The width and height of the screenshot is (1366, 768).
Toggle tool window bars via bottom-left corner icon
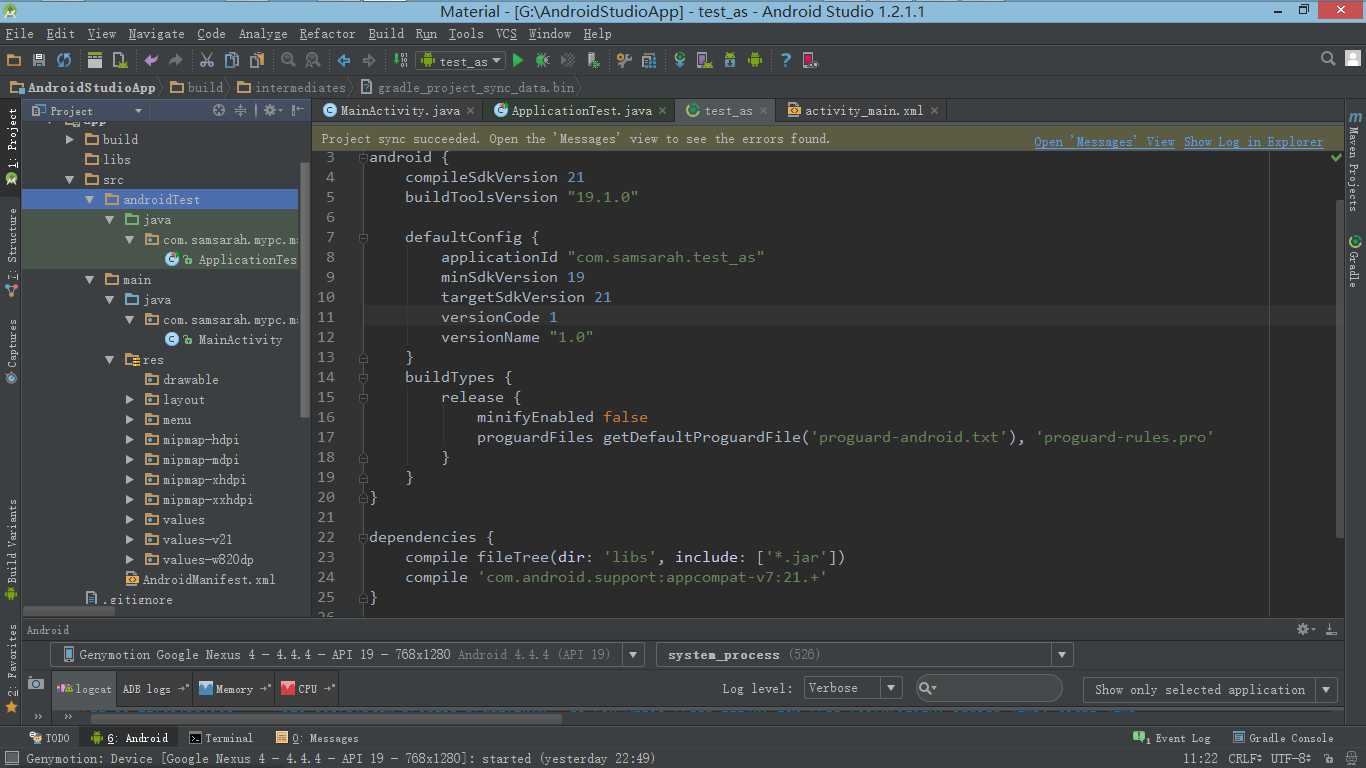11,759
